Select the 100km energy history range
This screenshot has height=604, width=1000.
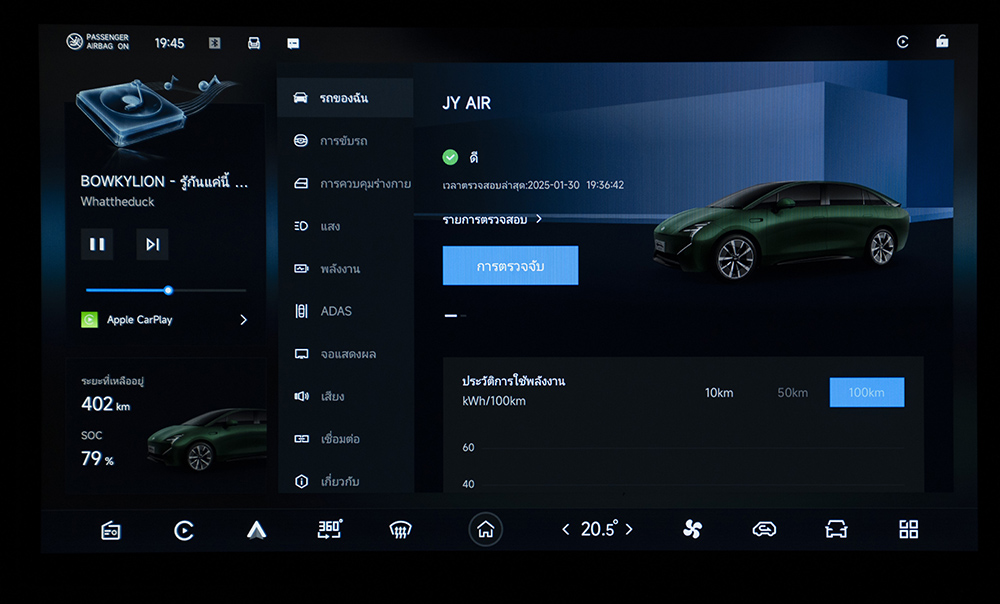click(x=866, y=393)
